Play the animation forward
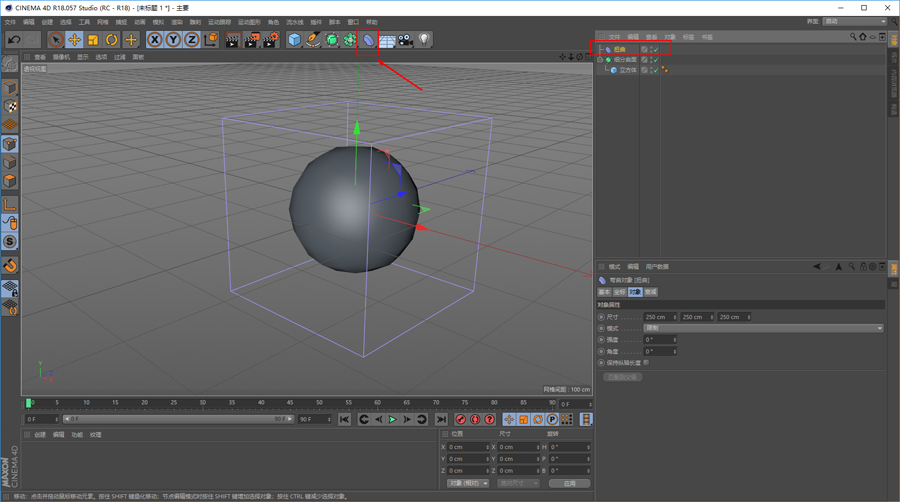This screenshot has width=900, height=502. tap(393, 419)
